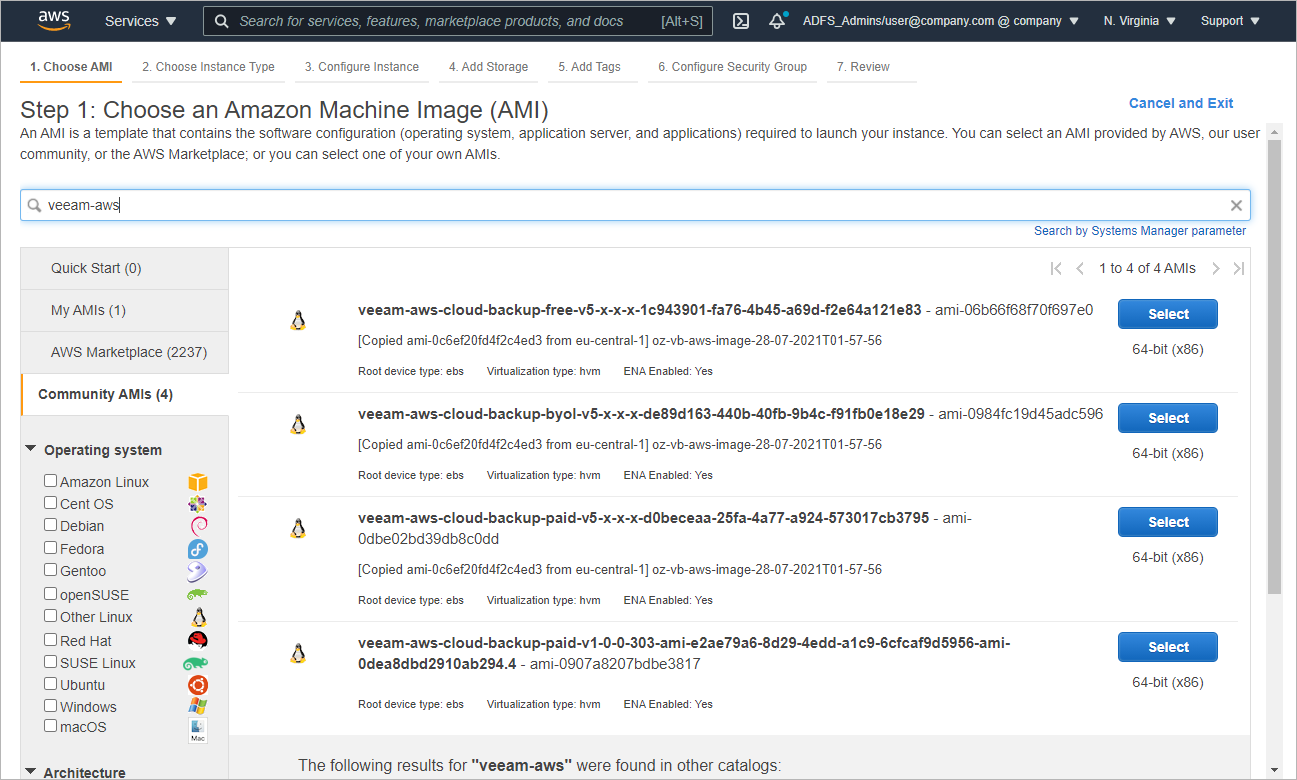1297x780 pixels.
Task: Open the CloudShell terminal icon
Action: coord(741,21)
